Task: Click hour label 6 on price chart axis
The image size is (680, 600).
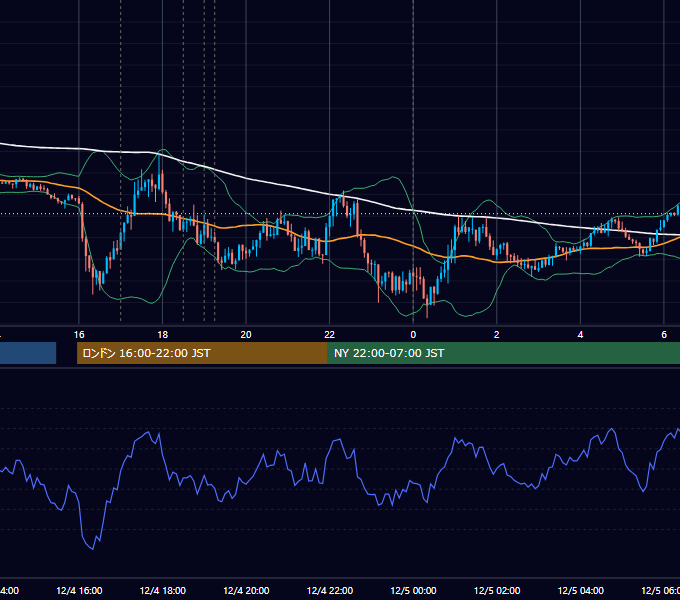Action: coord(664,334)
